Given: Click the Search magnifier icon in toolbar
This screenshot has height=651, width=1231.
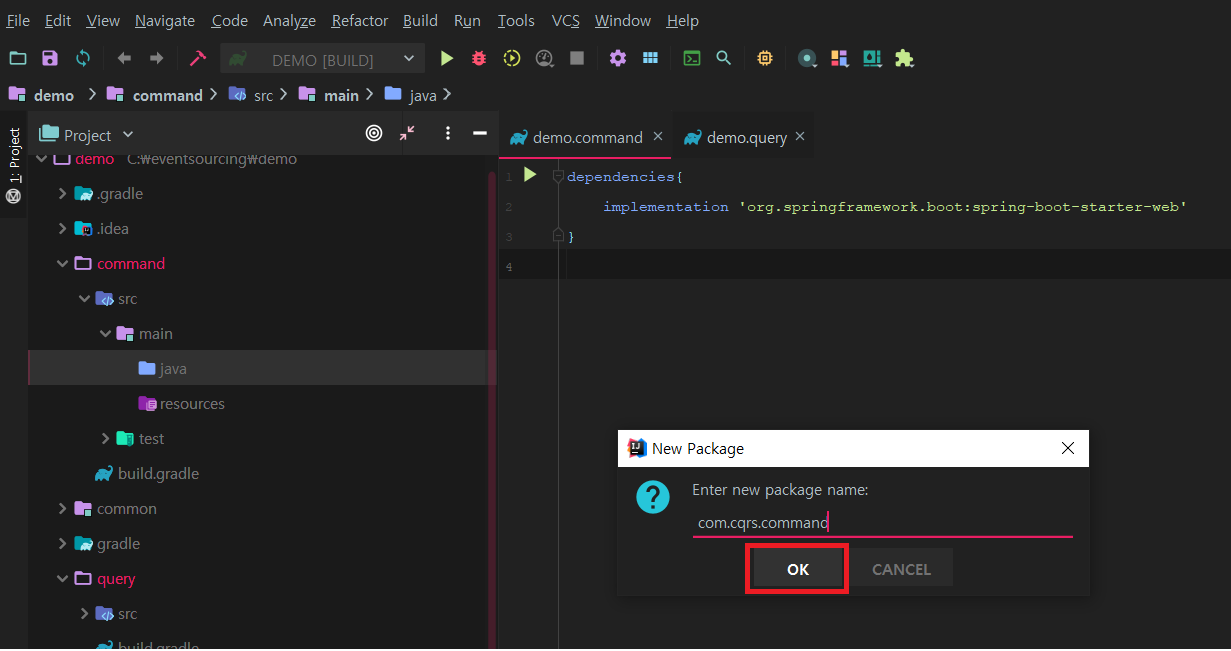Looking at the screenshot, I should click(x=723, y=59).
